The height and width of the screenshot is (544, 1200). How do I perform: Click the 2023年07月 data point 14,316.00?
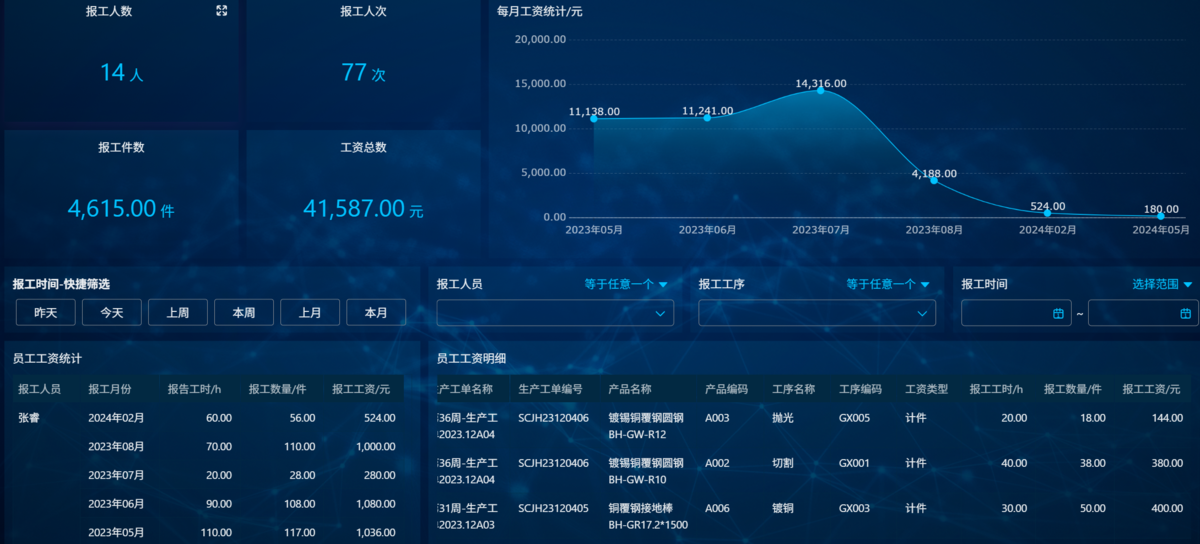pyautogui.click(x=821, y=90)
